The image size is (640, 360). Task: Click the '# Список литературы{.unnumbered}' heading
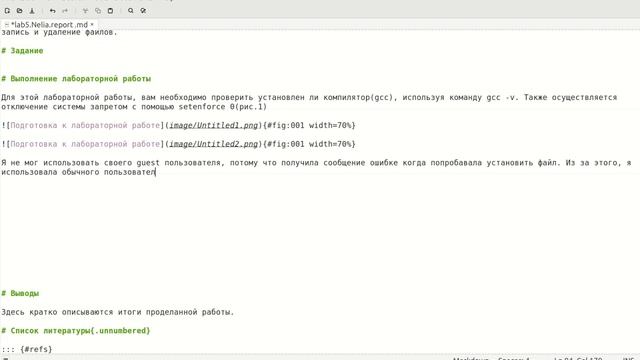point(76,331)
